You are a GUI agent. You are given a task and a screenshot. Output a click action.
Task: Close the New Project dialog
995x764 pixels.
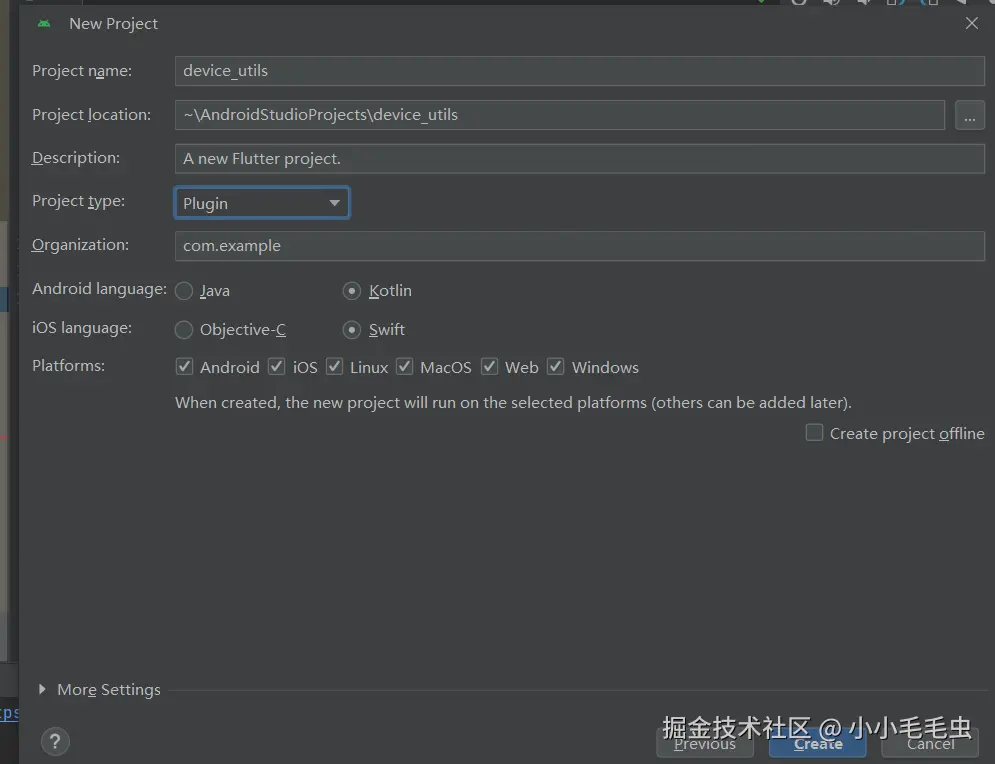pos(972,23)
